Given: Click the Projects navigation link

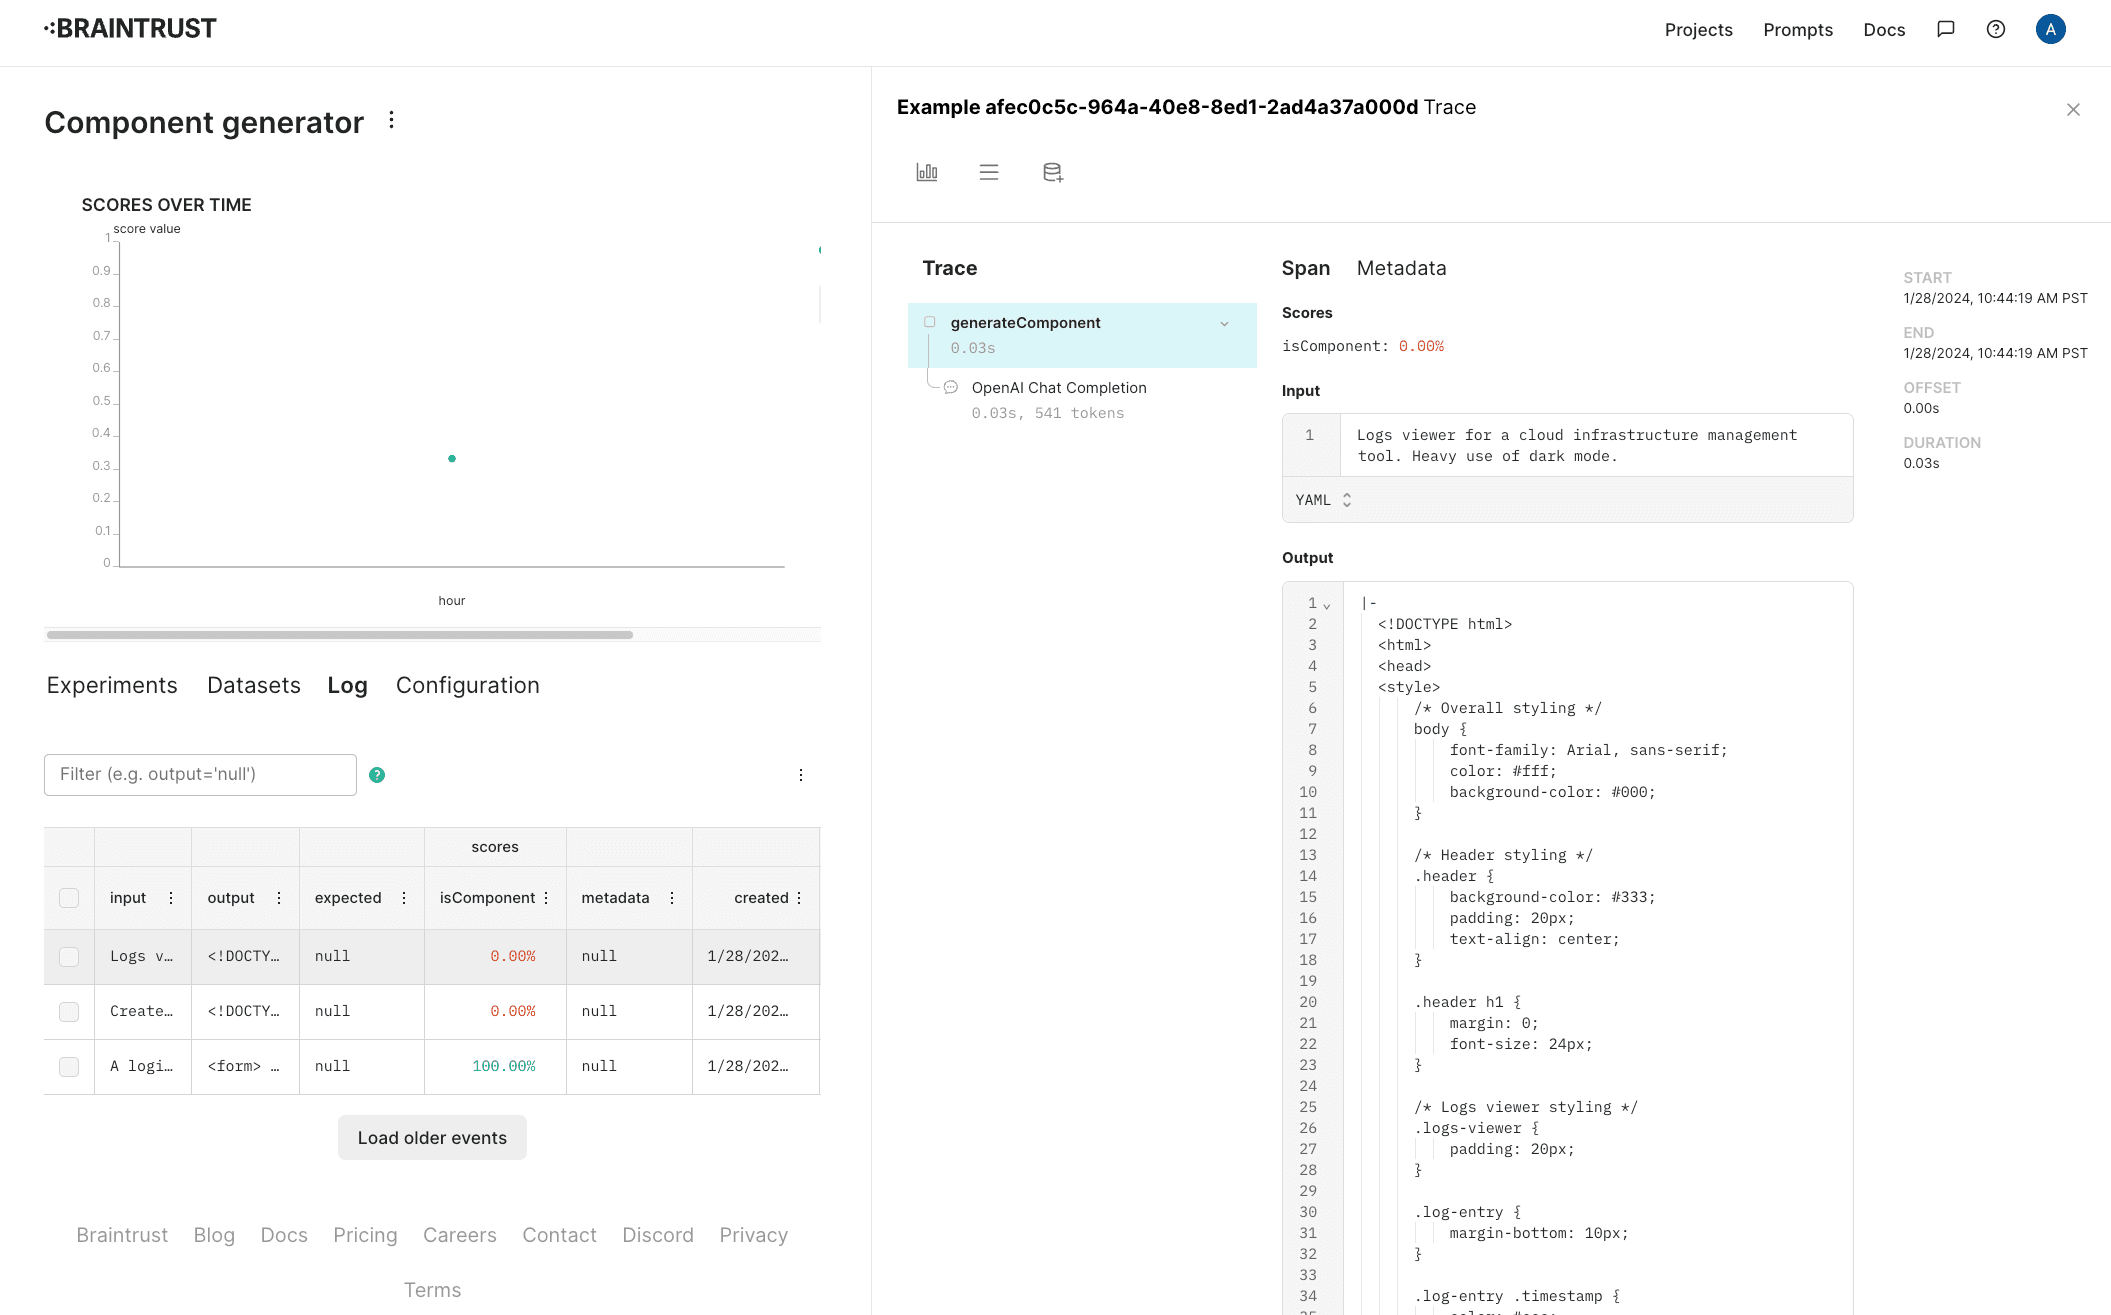Looking at the screenshot, I should pyautogui.click(x=1699, y=29).
